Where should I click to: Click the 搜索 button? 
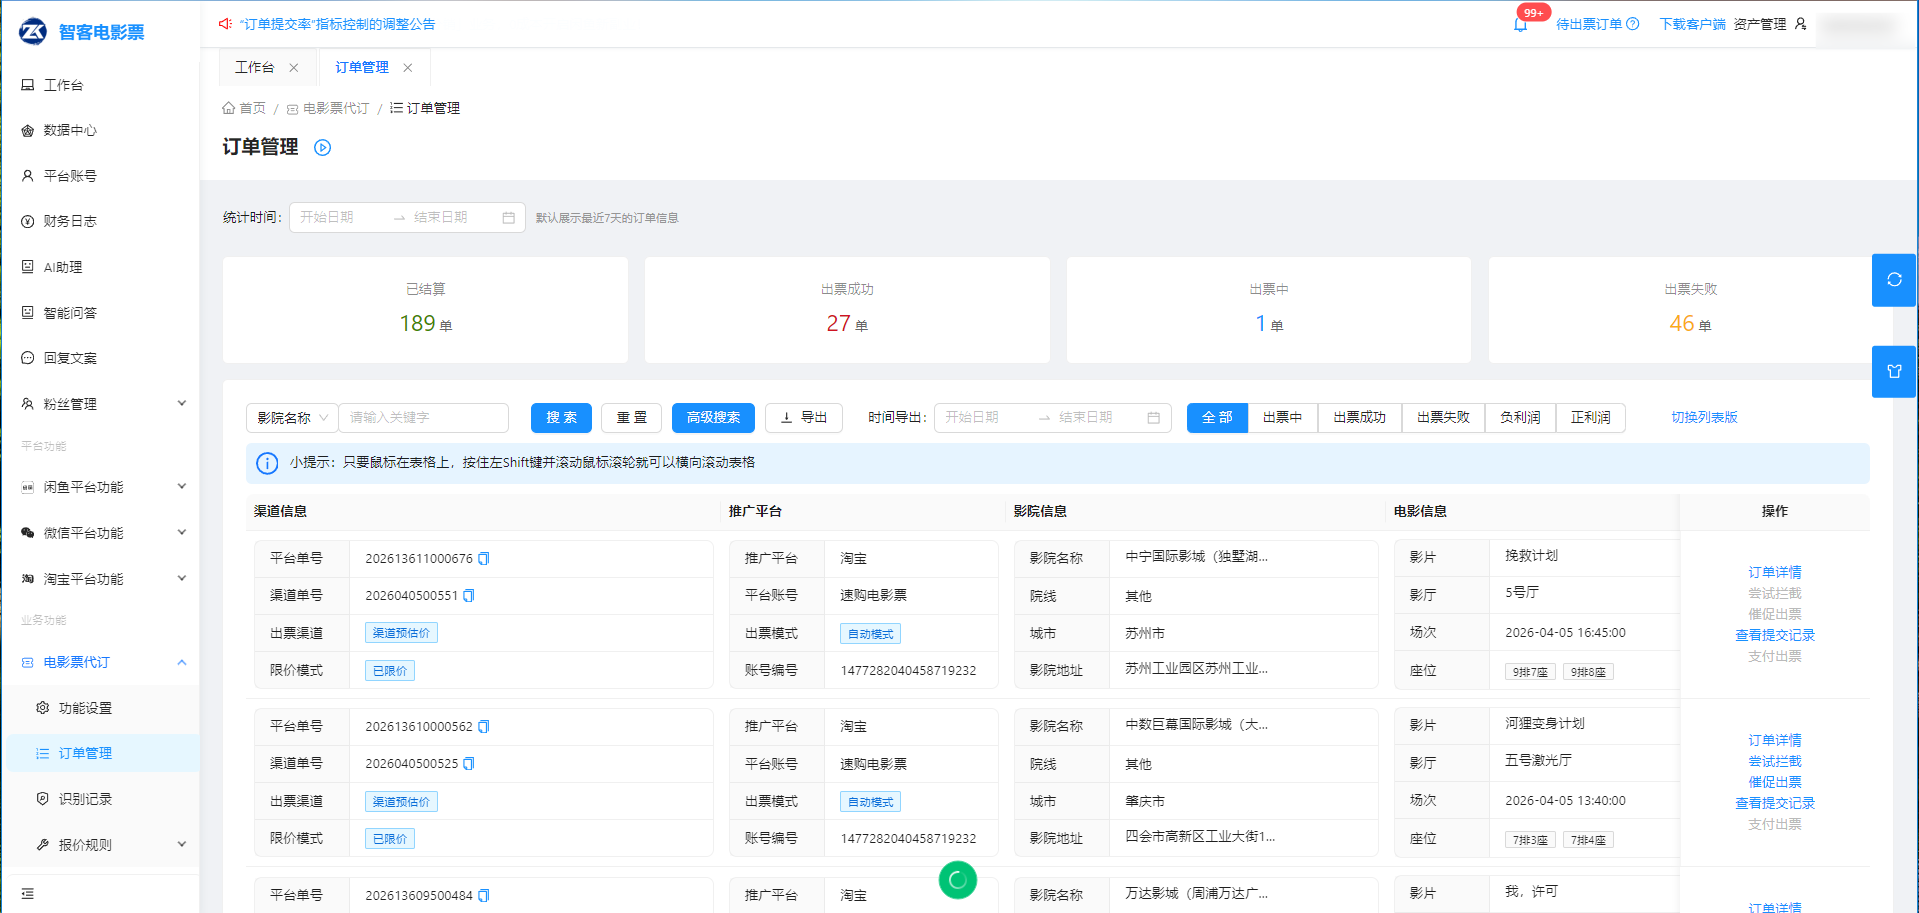[x=561, y=418]
